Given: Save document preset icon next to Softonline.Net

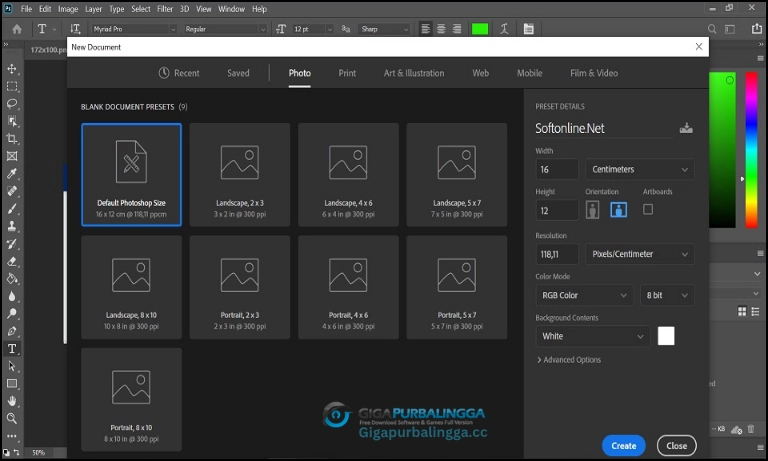Looking at the screenshot, I should [x=686, y=128].
